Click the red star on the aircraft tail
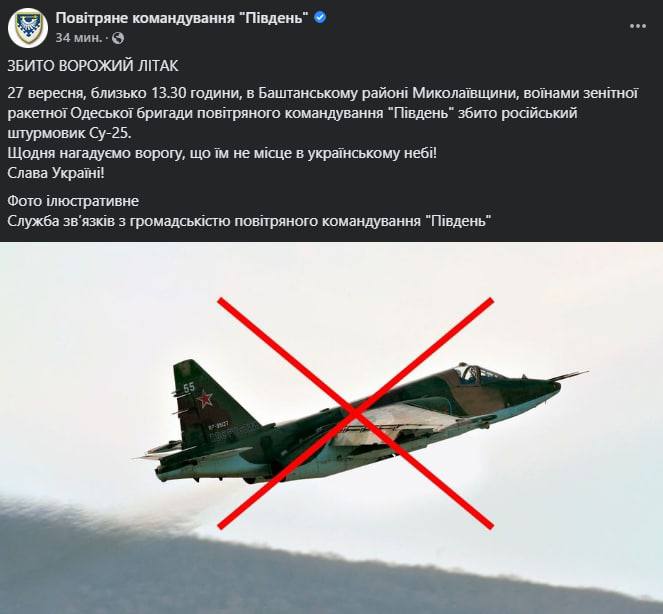663x614 pixels. click(x=205, y=398)
